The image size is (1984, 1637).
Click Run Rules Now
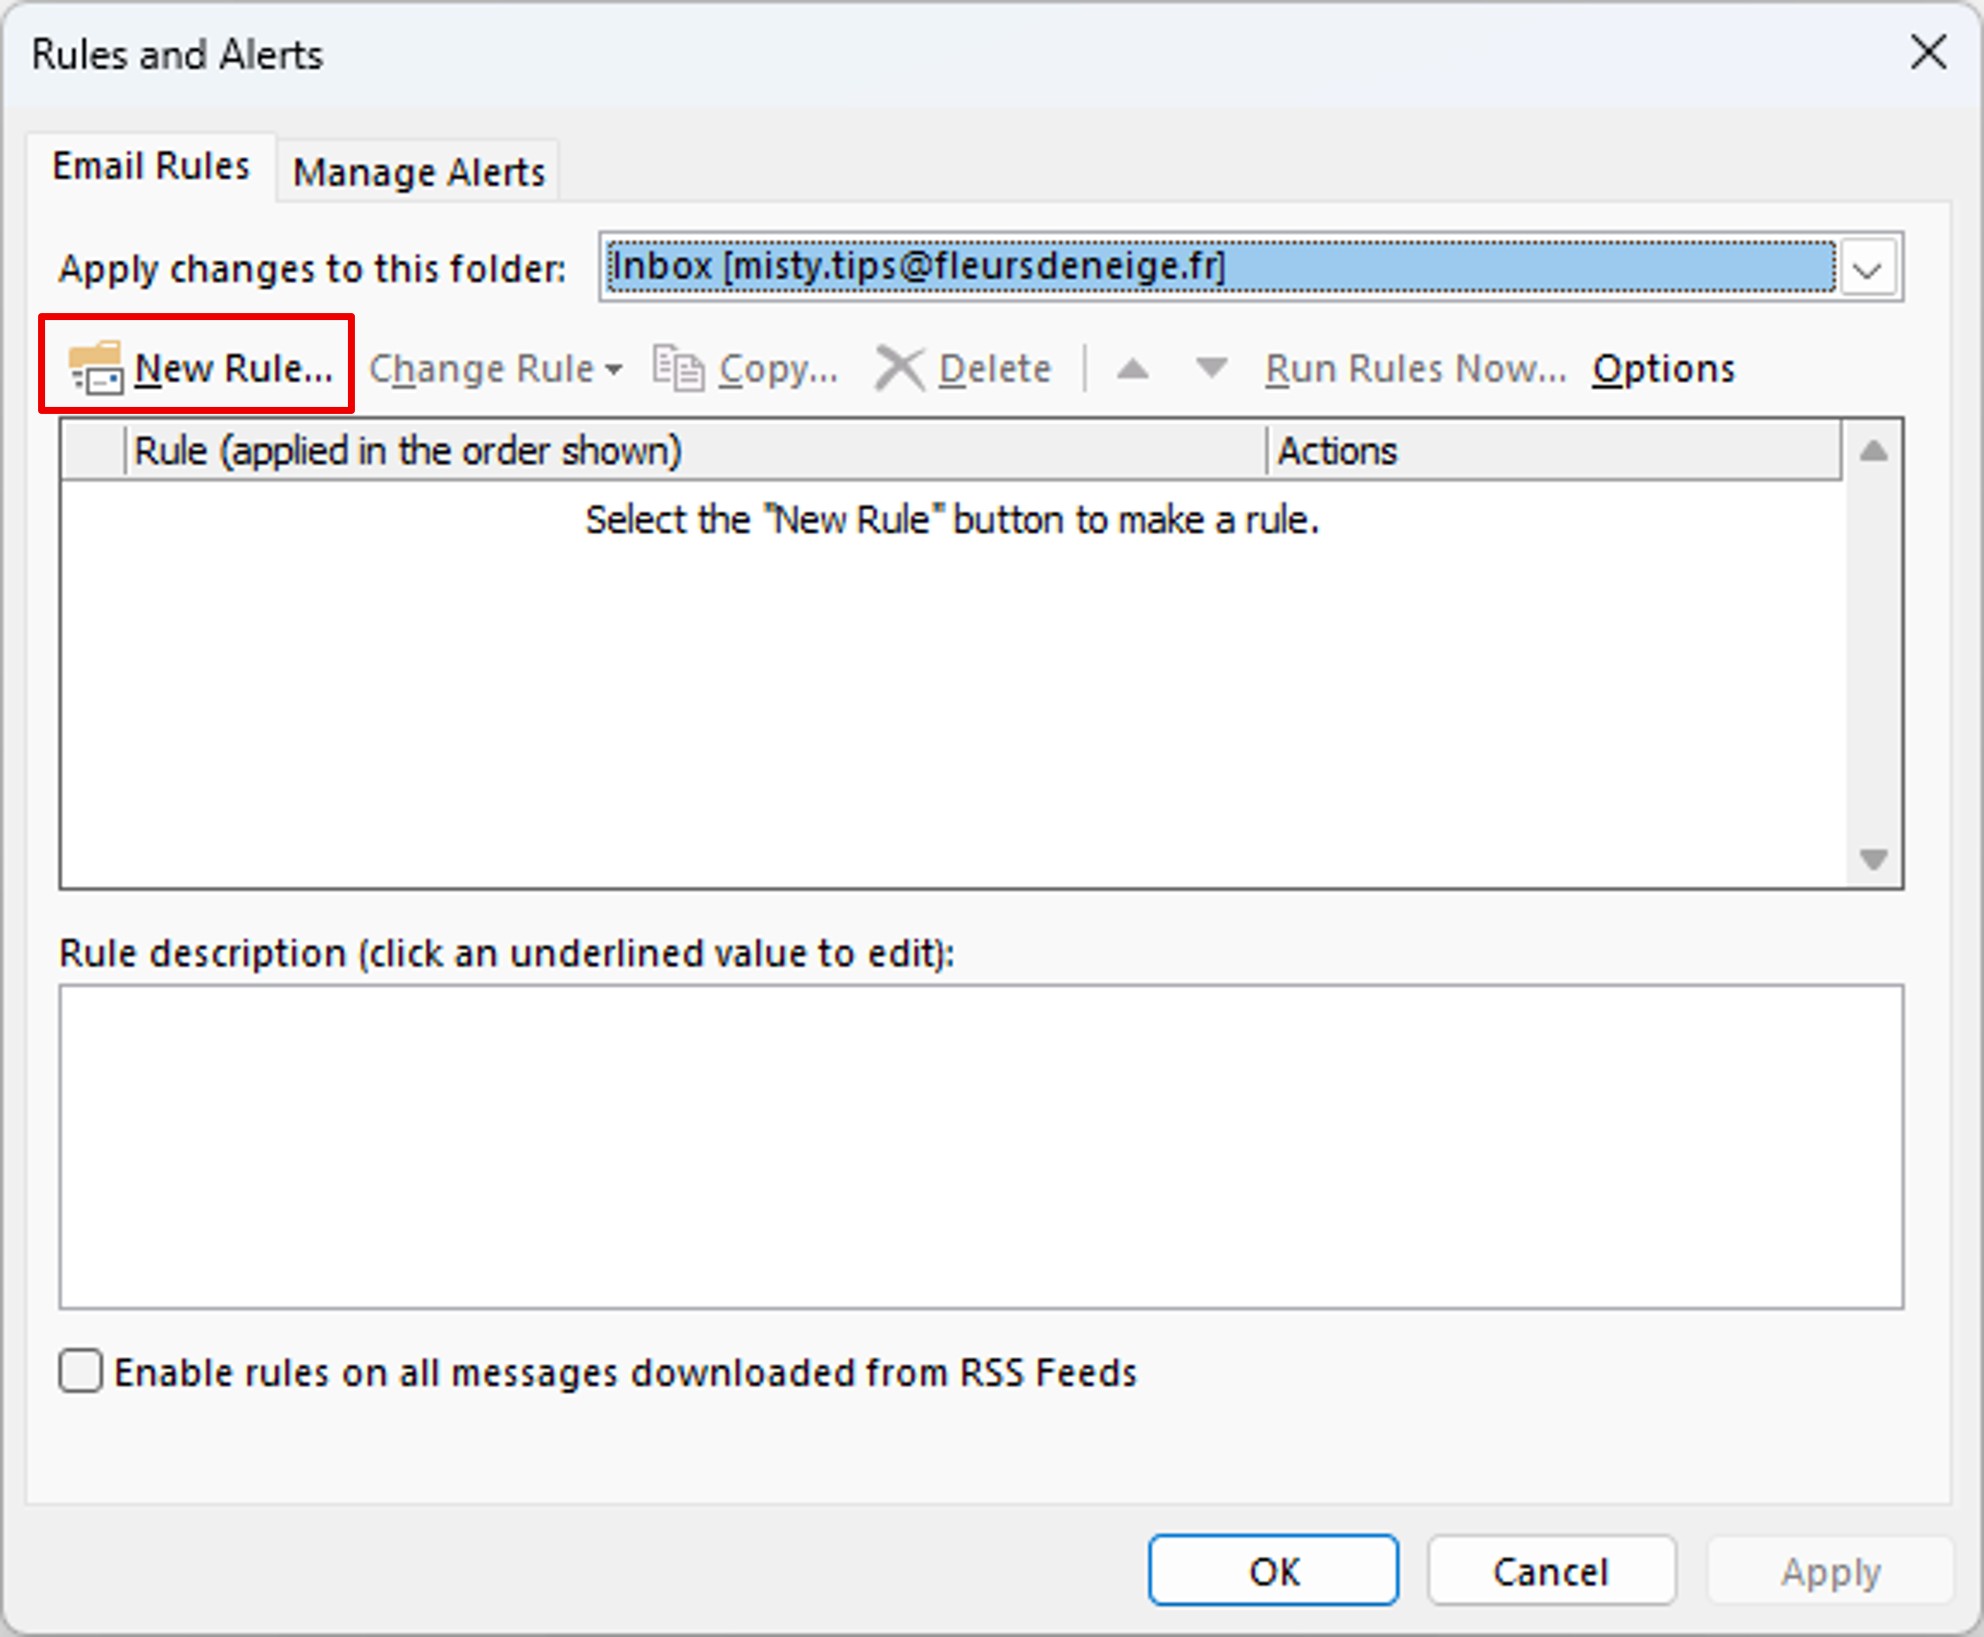click(1414, 369)
